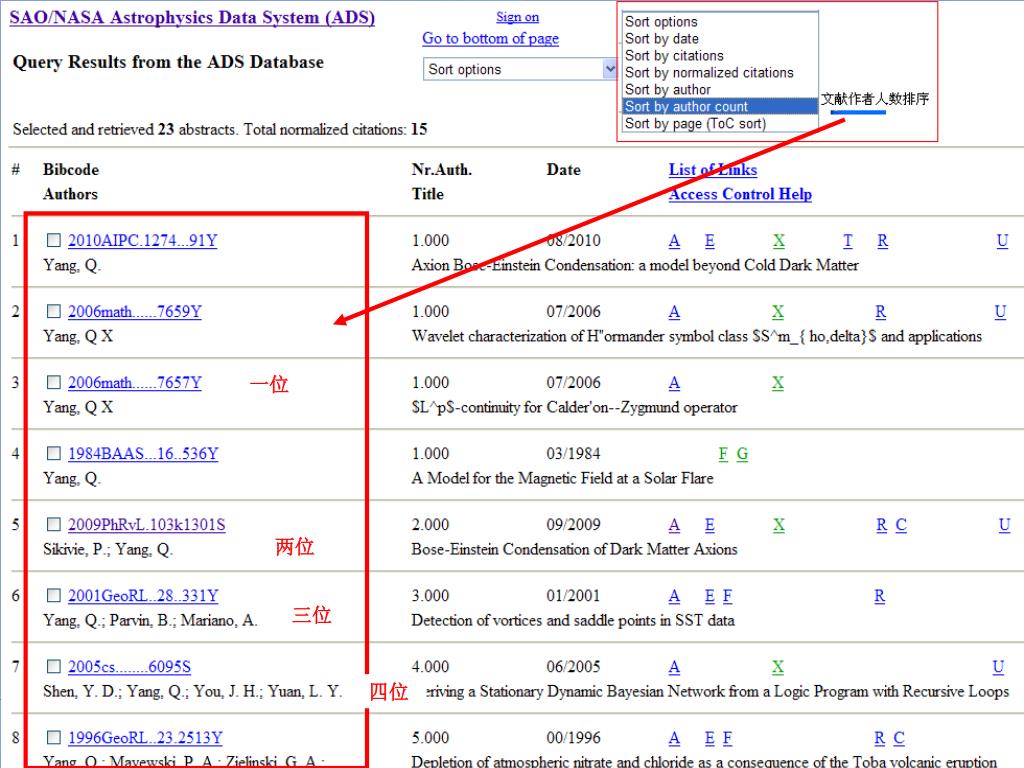Viewport: 1024px width, 768px height.
Task: Tick the checkbox for 2006math......7657Y
Action: point(54,382)
